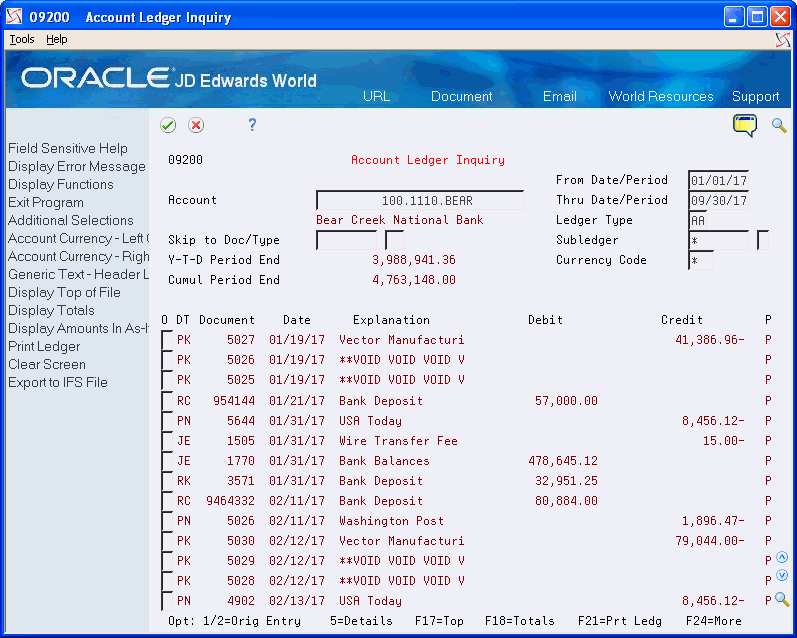797x638 pixels.
Task: Select Display Error Message
Action: (x=77, y=167)
